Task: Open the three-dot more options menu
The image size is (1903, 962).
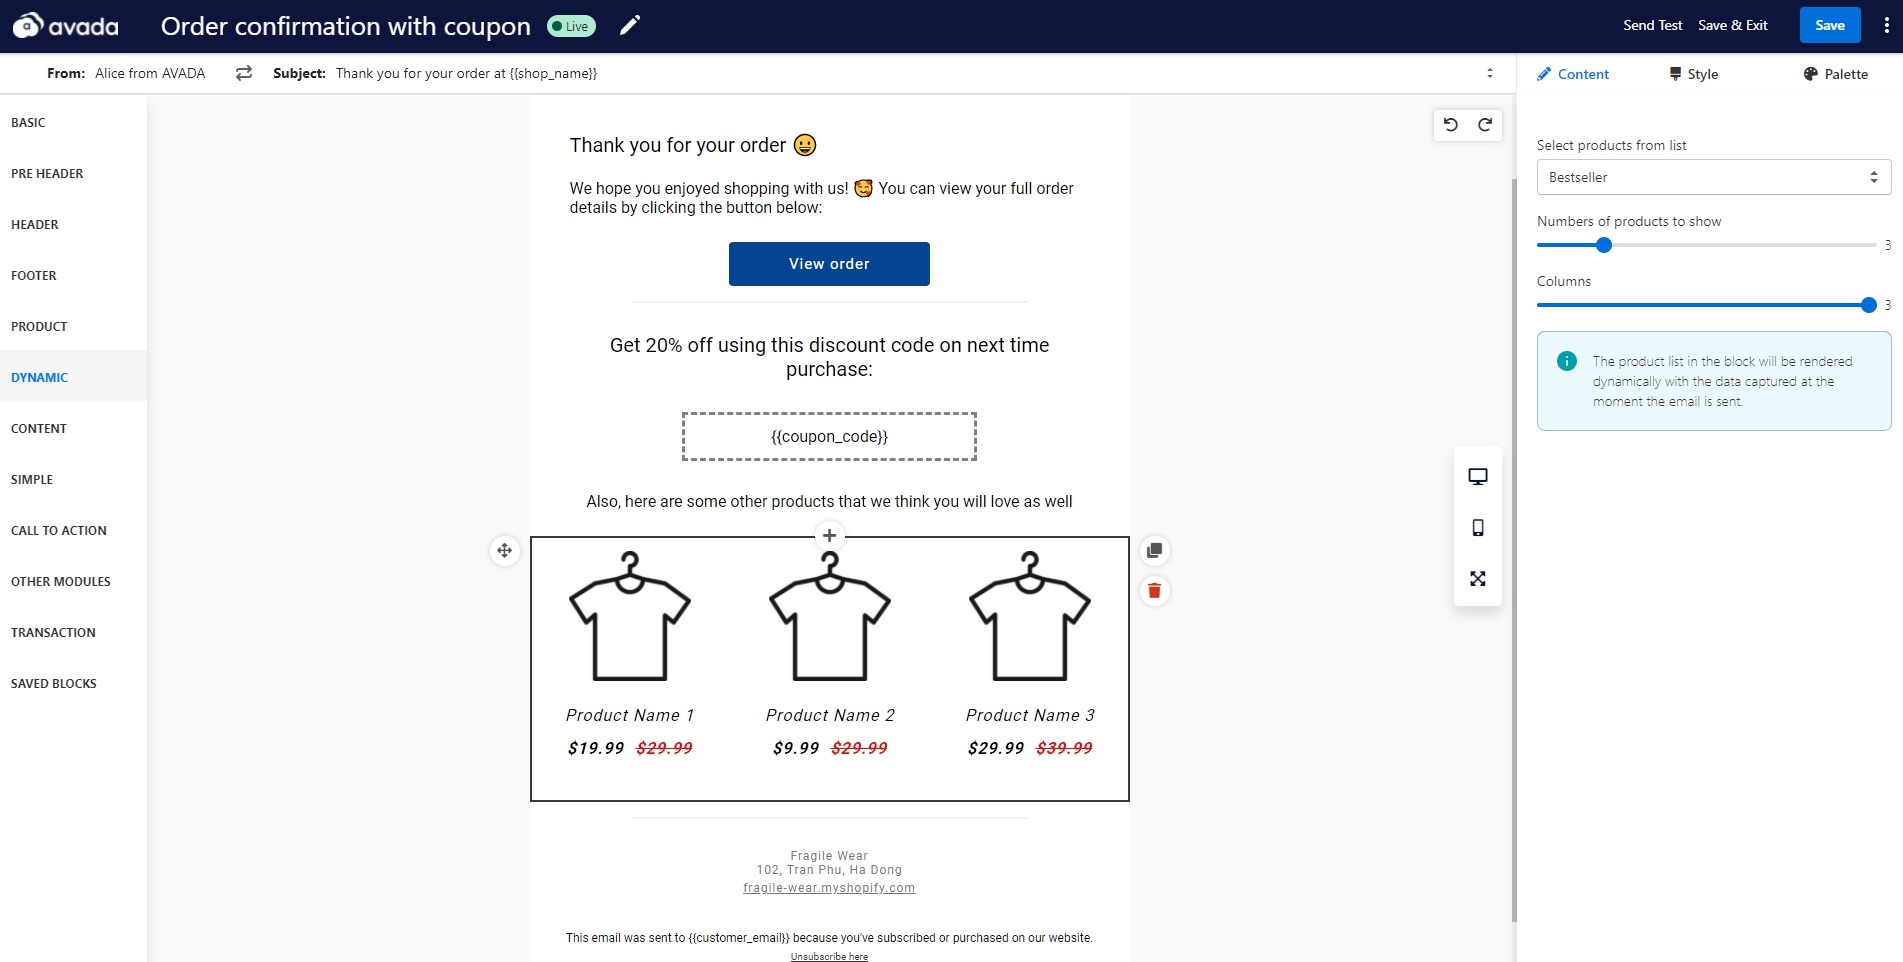Action: point(1886,26)
